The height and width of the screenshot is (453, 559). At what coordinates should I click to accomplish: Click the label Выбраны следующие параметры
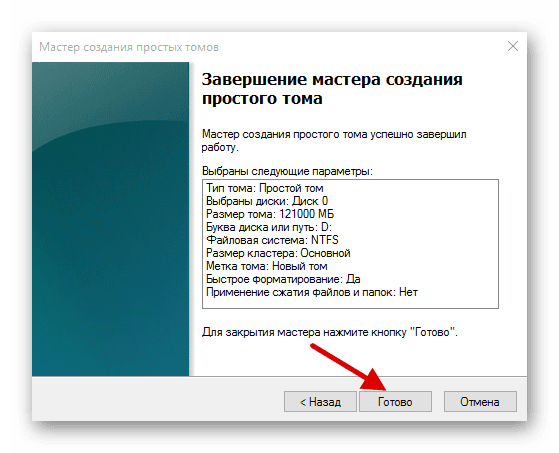(287, 171)
